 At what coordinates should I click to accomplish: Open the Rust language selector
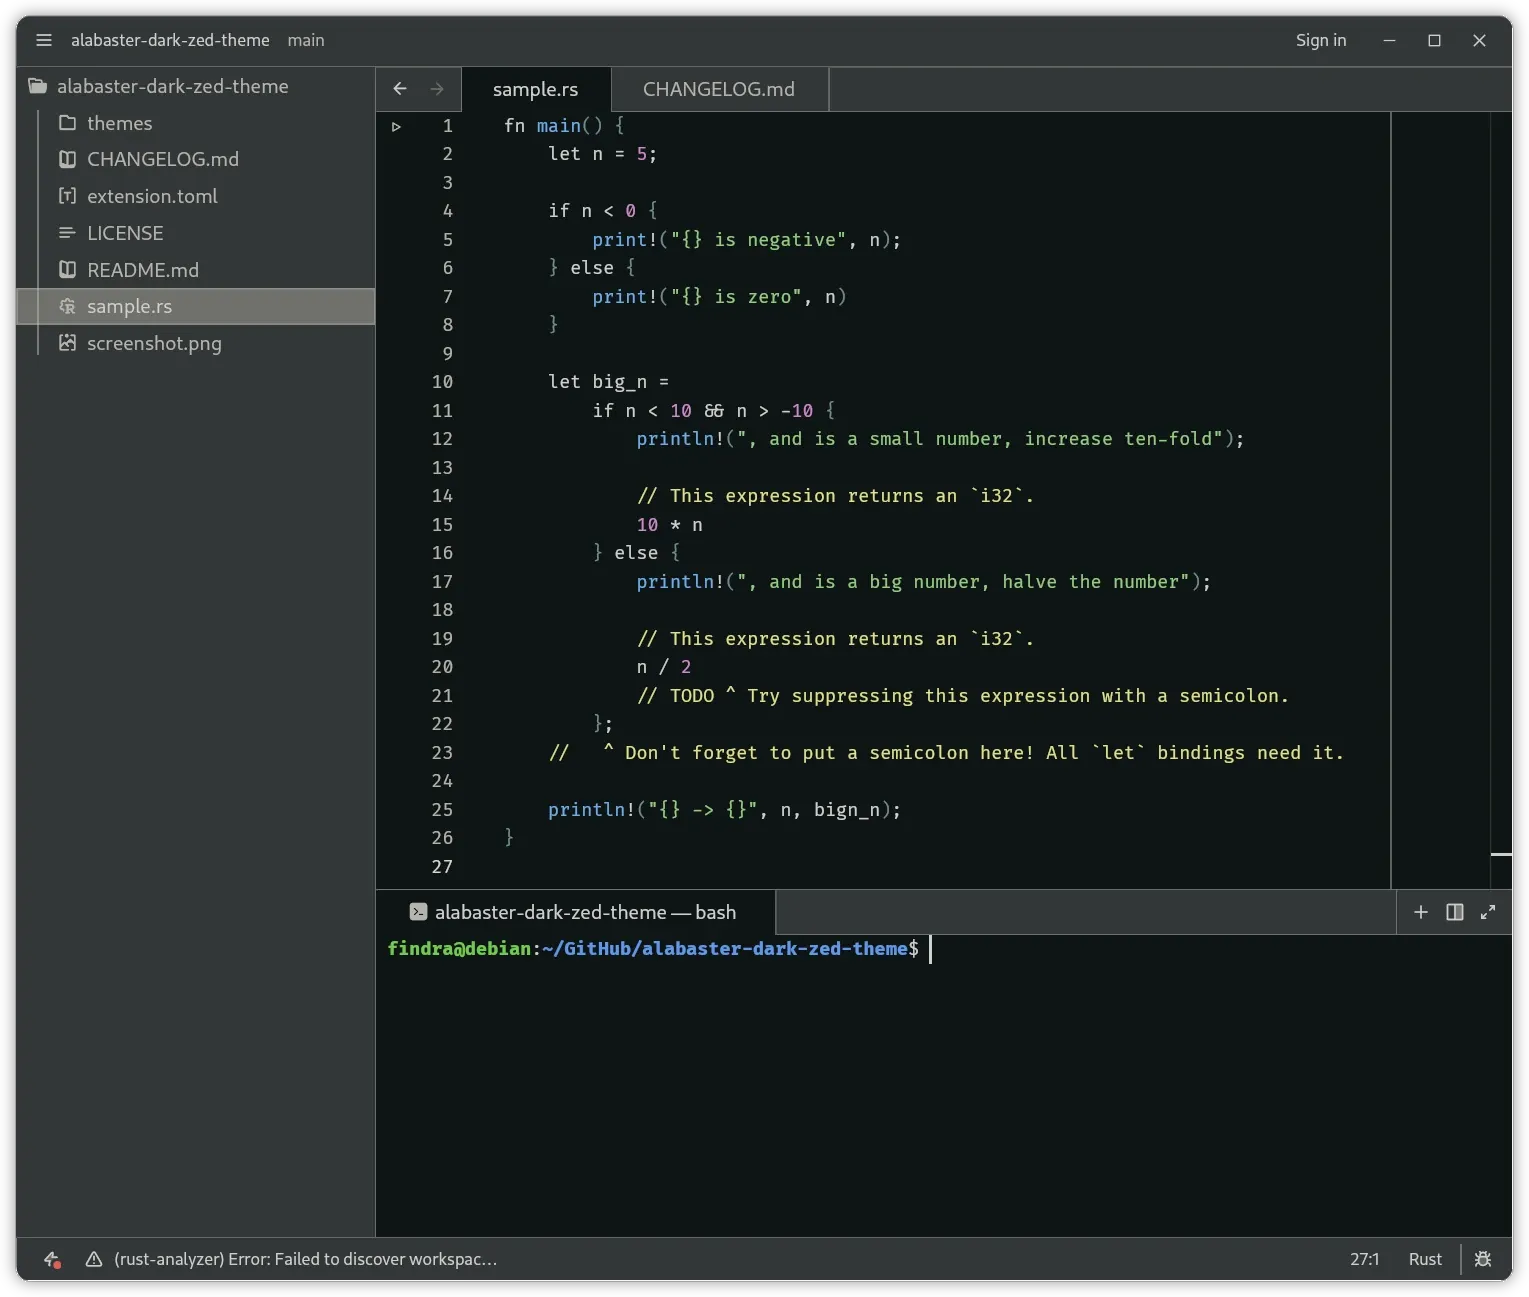coord(1425,1259)
